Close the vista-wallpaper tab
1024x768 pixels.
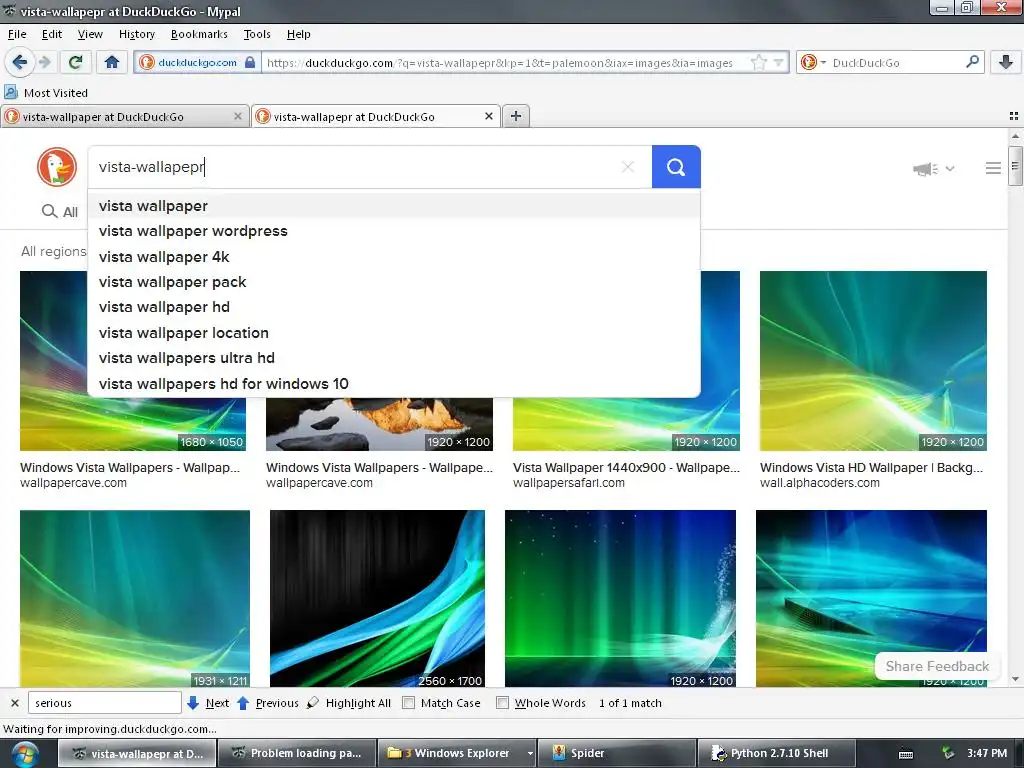click(238, 116)
